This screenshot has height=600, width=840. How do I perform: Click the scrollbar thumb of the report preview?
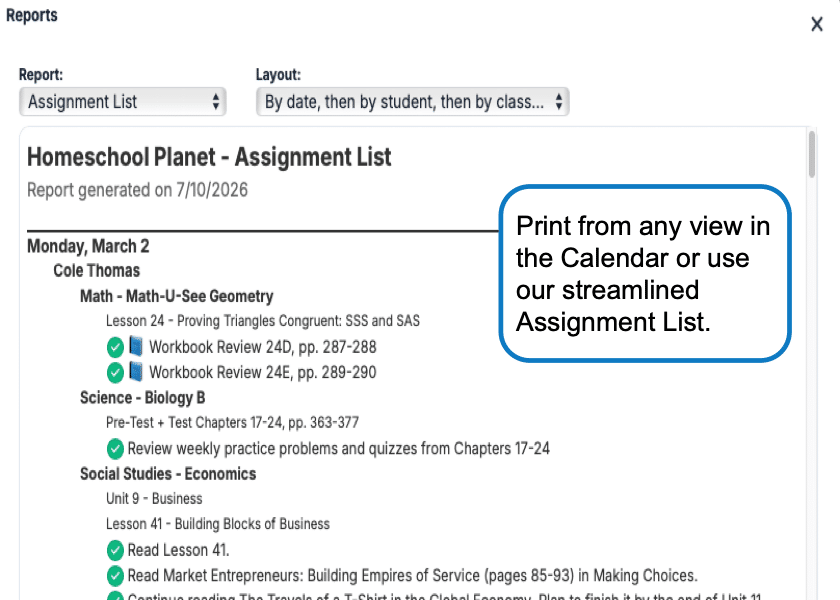(x=812, y=154)
